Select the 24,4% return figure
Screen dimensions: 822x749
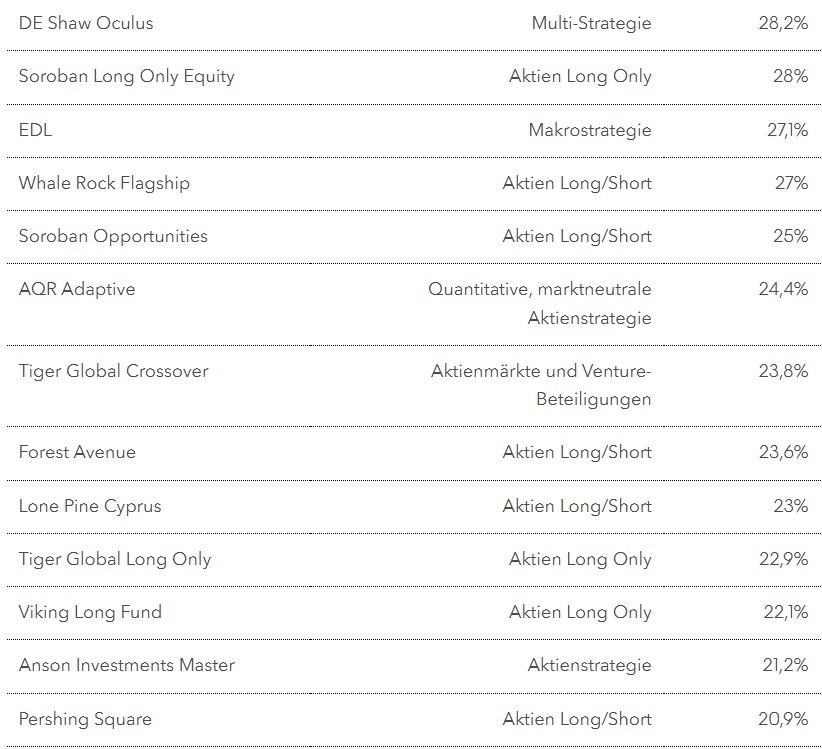click(783, 289)
